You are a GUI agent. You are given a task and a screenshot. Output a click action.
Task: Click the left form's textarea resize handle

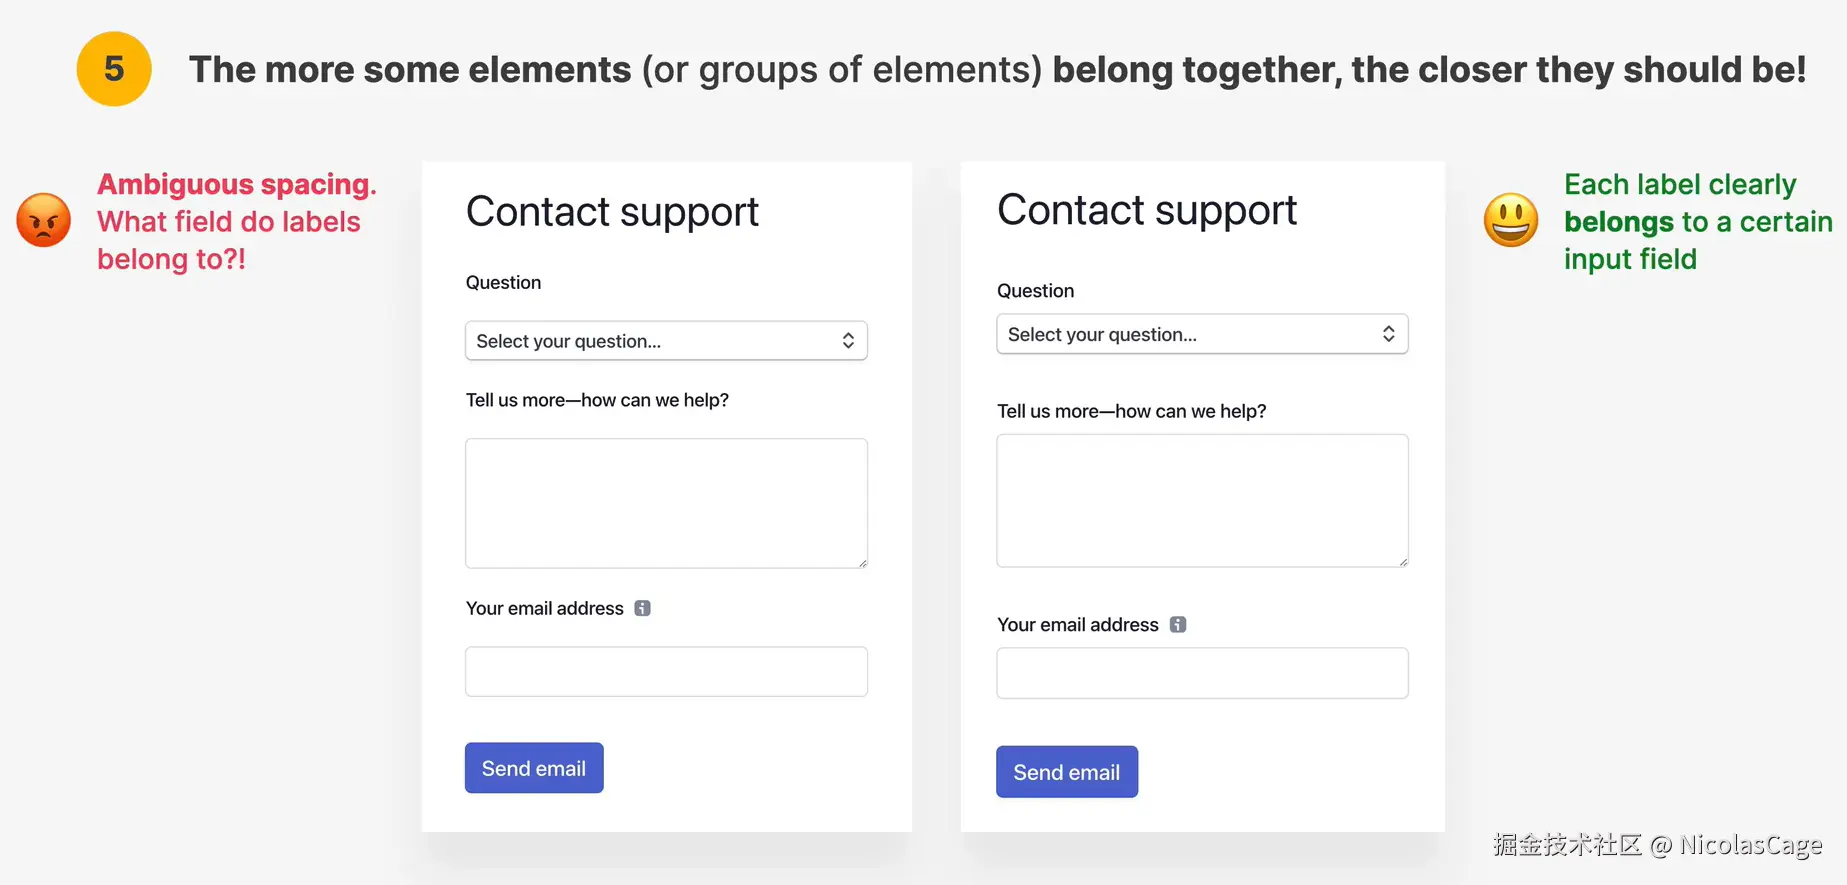(862, 563)
